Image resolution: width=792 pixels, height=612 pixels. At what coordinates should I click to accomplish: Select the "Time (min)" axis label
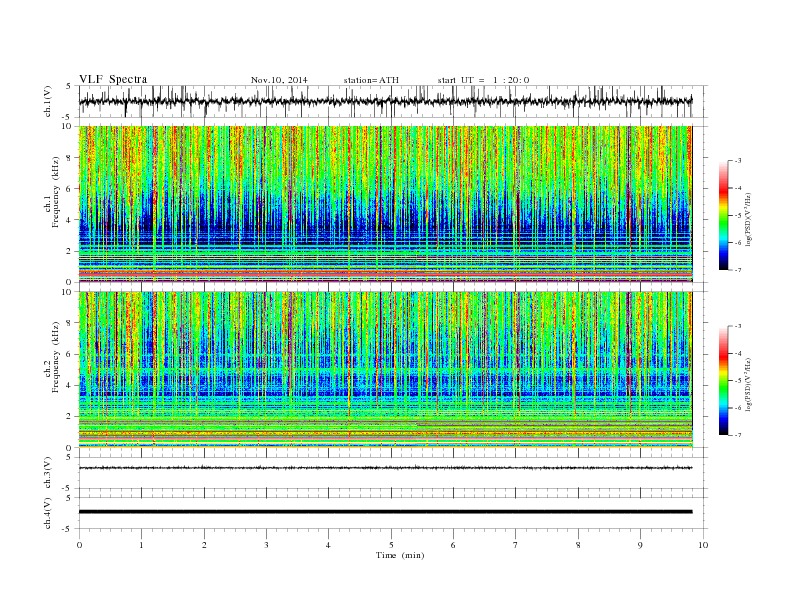[x=400, y=555]
